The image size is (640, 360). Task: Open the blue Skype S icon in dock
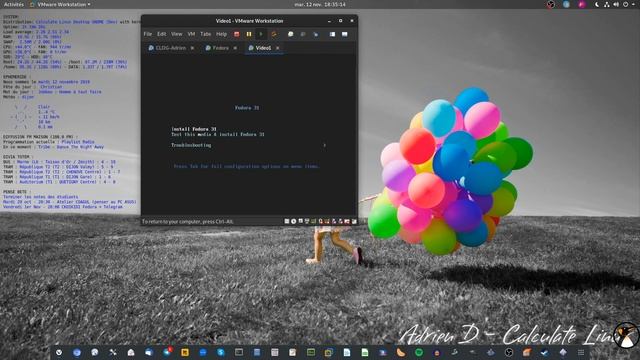click(x=221, y=352)
